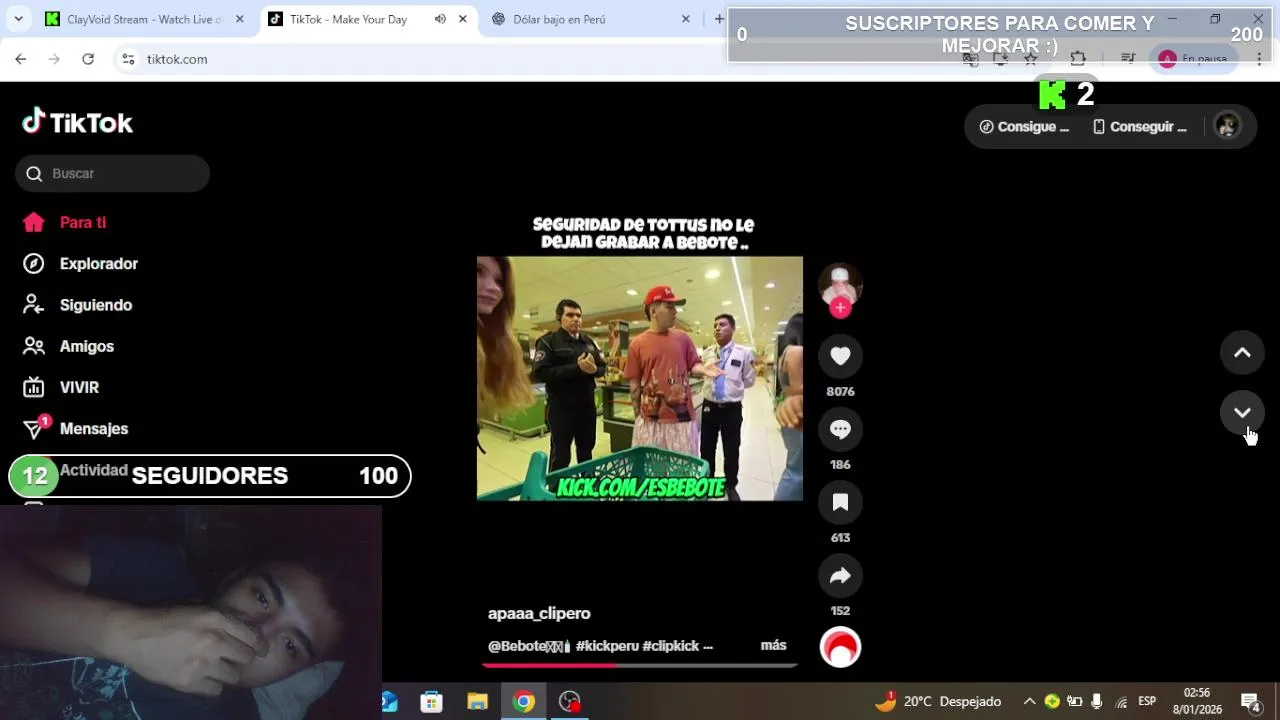Click the microphone tray icon

1097,701
